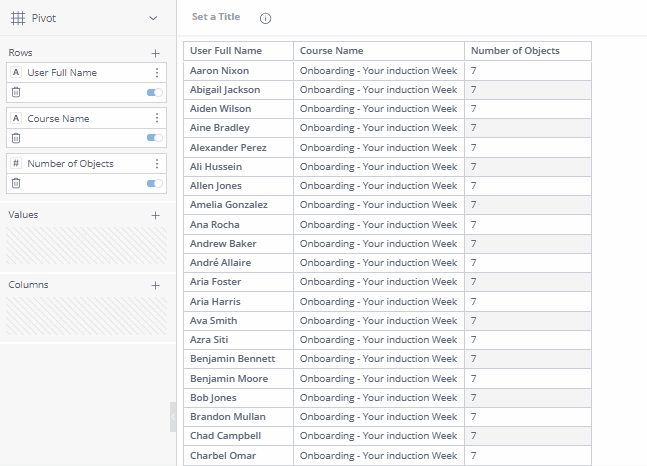This screenshot has width=647, height=466.
Task: Select the Ava Smith cell
Action: pyautogui.click(x=238, y=320)
